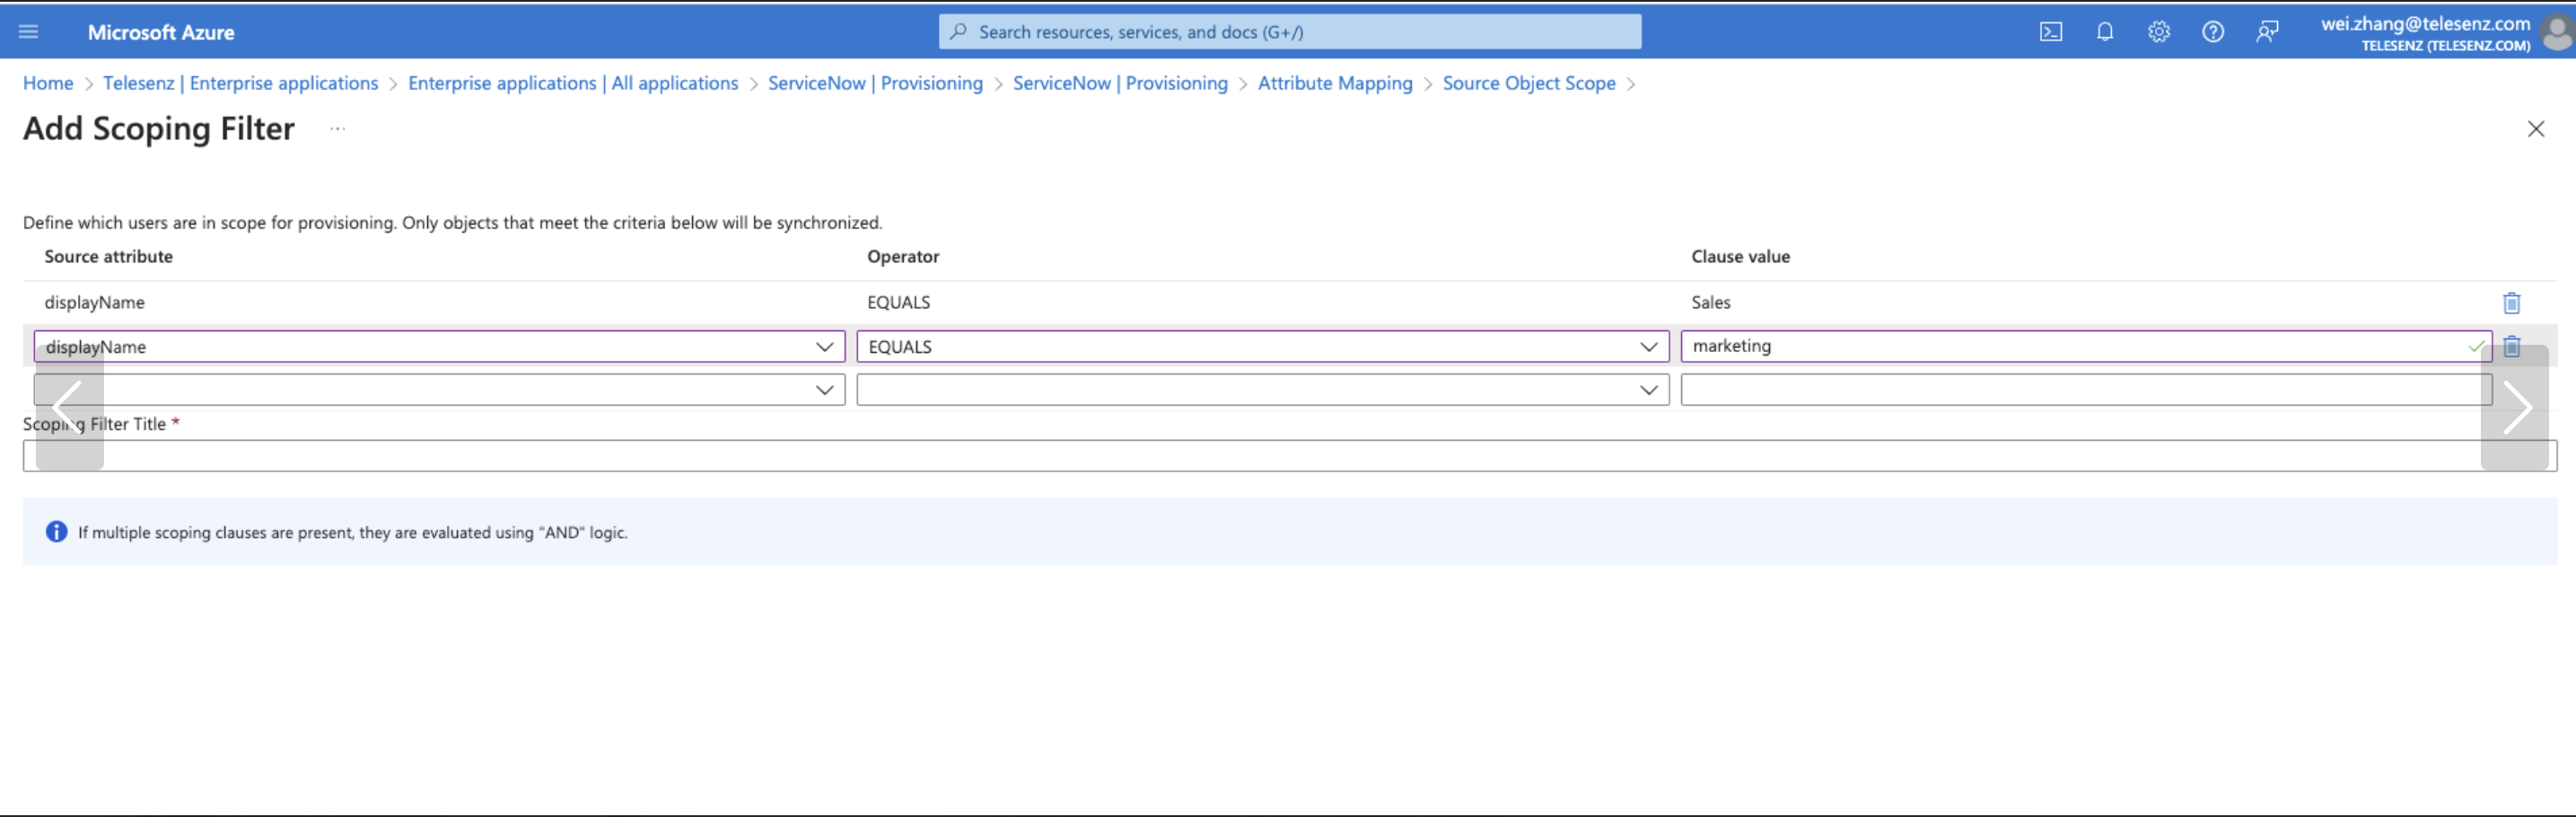This screenshot has width=2576, height=817.
Task: Open Attribute Mapping breadcrumb
Action: pos(1335,84)
